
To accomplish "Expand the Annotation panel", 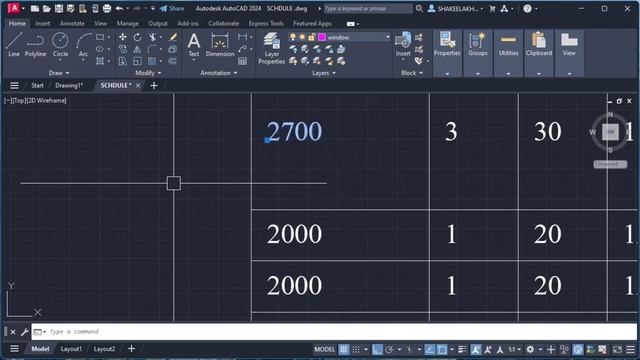I will pos(219,73).
